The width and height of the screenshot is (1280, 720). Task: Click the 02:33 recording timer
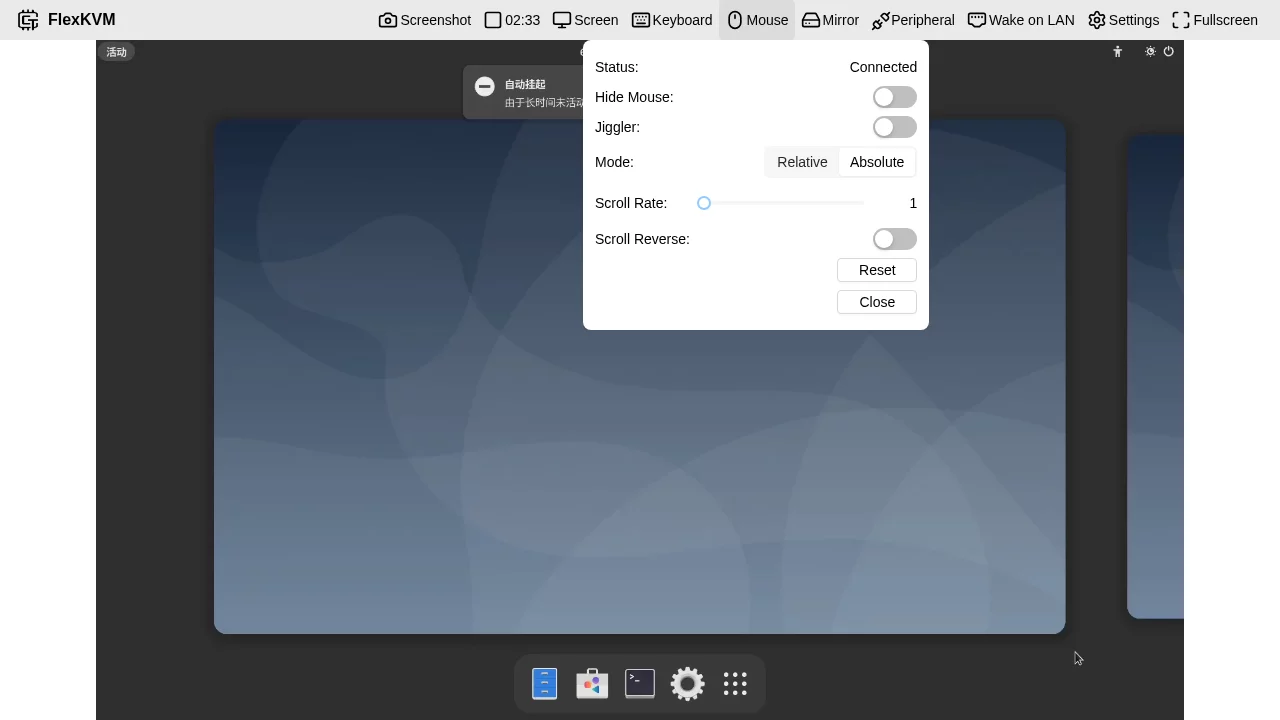pos(512,20)
